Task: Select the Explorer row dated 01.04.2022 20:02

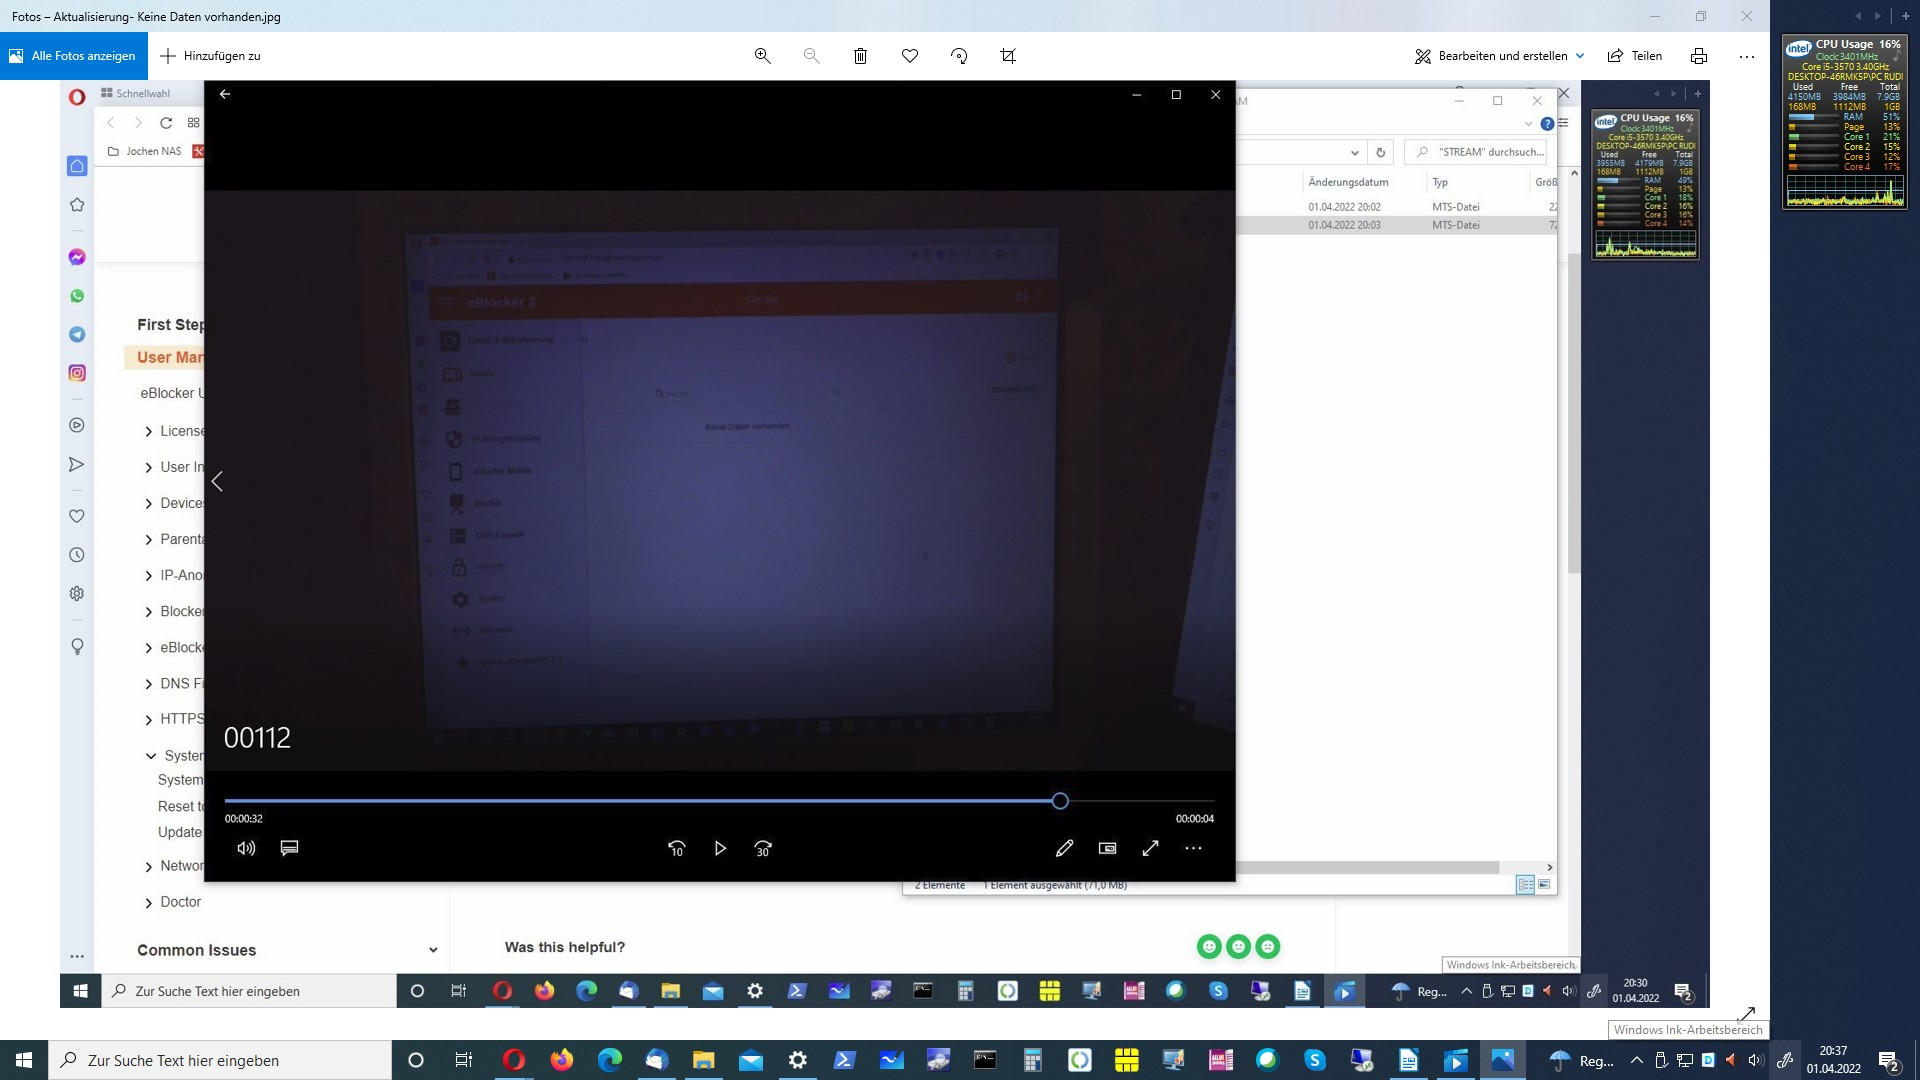Action: [x=1394, y=207]
